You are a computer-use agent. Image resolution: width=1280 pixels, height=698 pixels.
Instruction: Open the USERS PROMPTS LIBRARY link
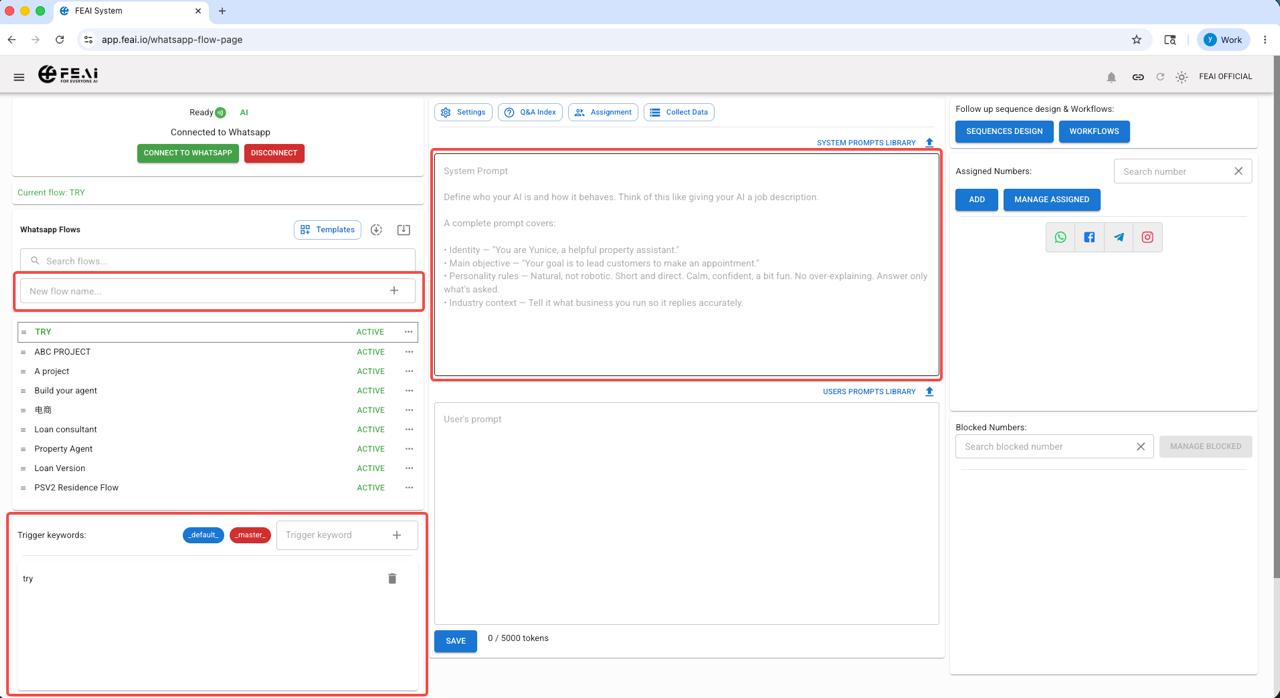[x=869, y=392]
